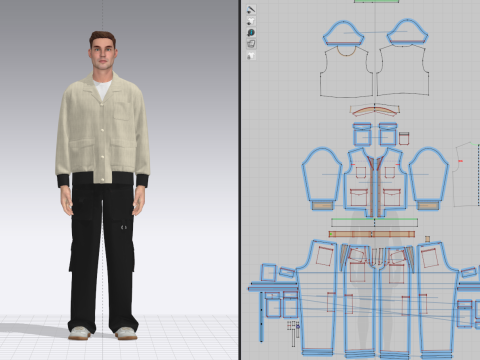Click the texture surface display icon
The width and height of the screenshot is (480, 360).
coord(251,44)
